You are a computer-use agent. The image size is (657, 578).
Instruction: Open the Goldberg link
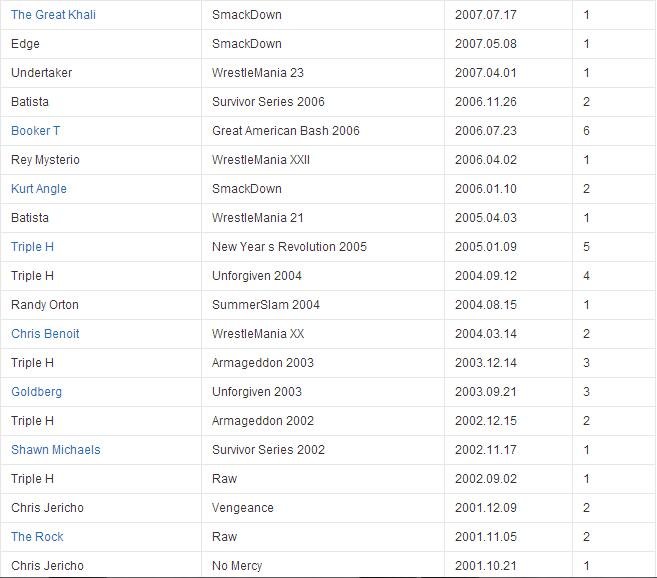click(x=36, y=392)
